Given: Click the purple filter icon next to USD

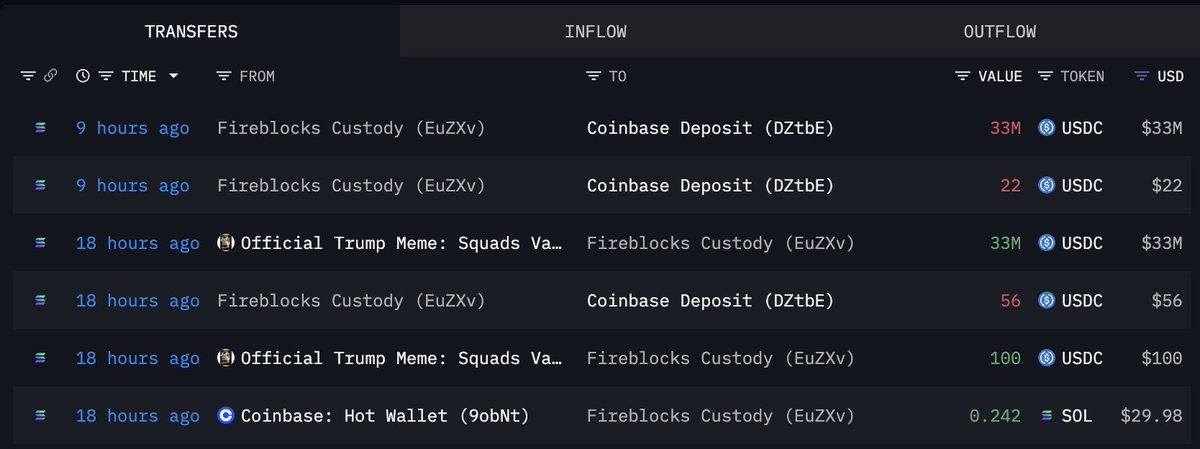Looking at the screenshot, I should tap(1141, 76).
